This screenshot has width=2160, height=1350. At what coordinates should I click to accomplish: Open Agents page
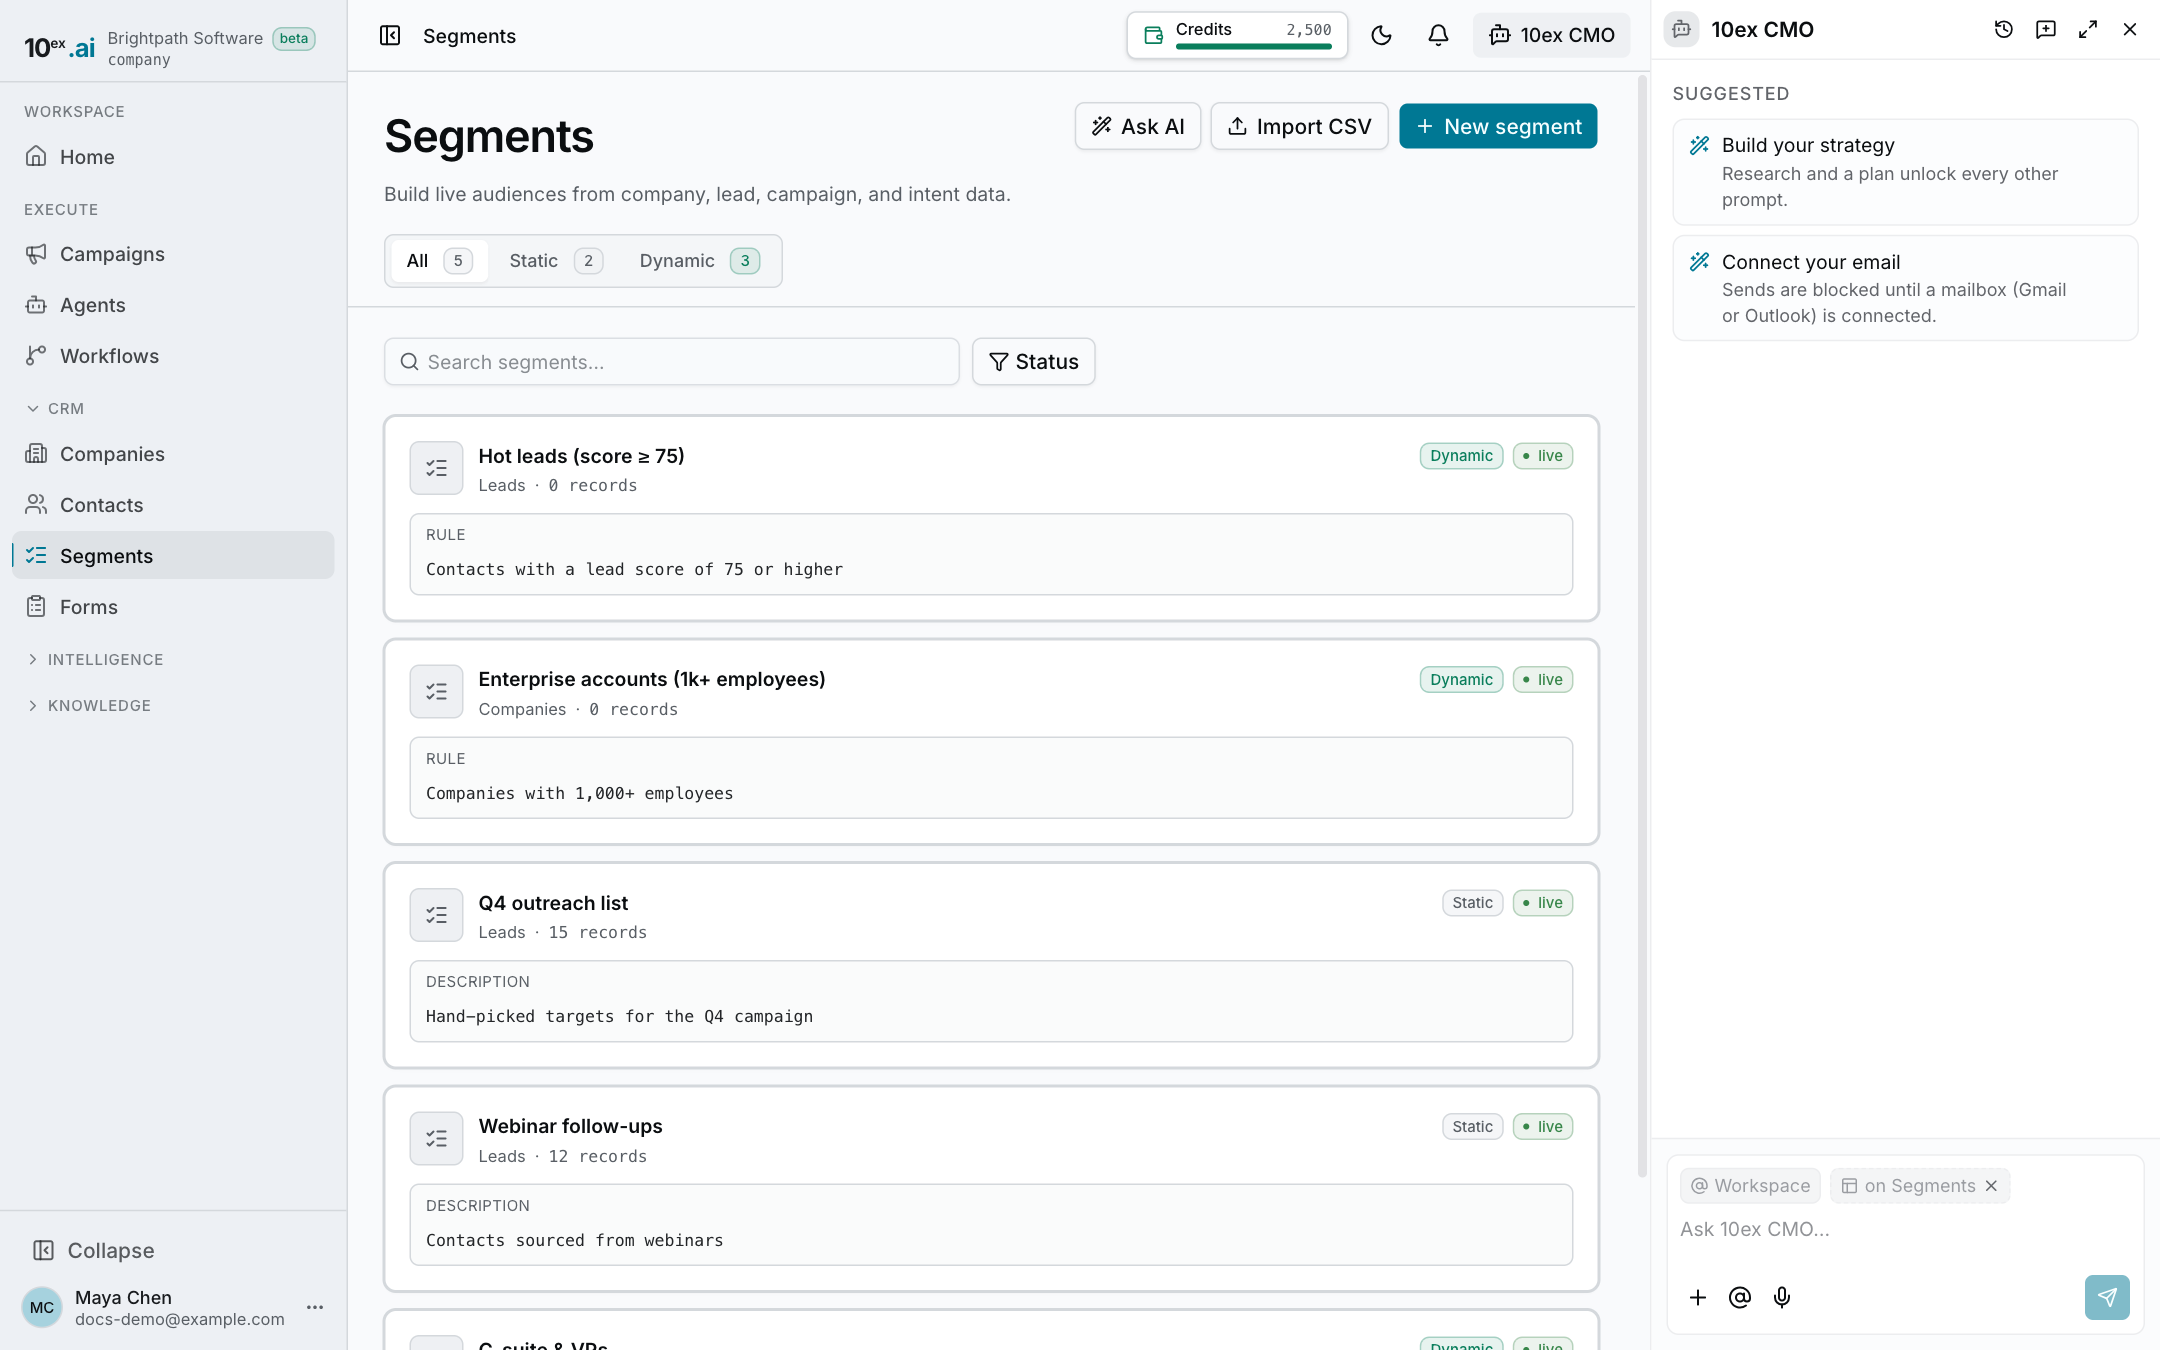tap(173, 305)
